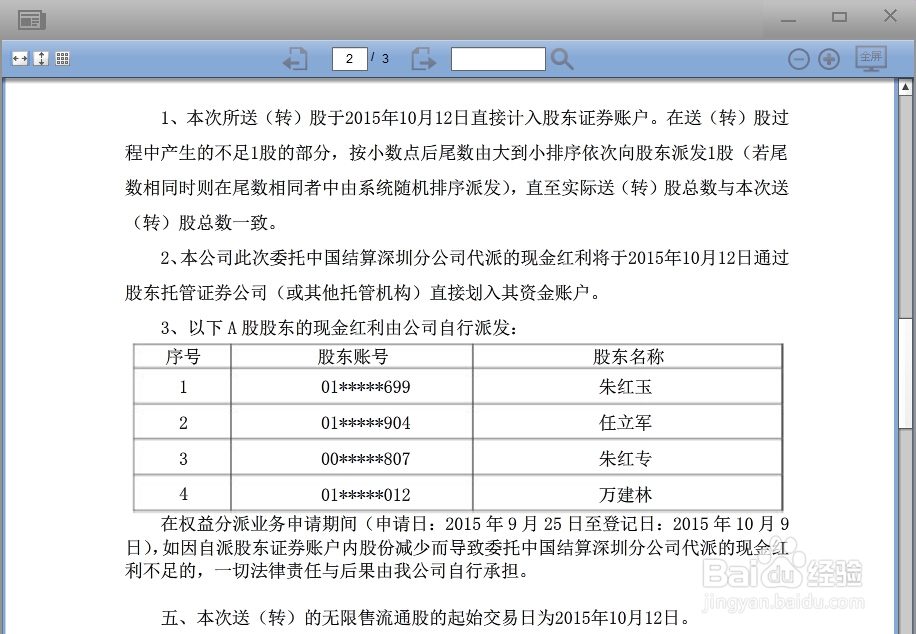Click sequence number 1 cell
Image resolution: width=916 pixels, height=634 pixels.
pos(183,387)
